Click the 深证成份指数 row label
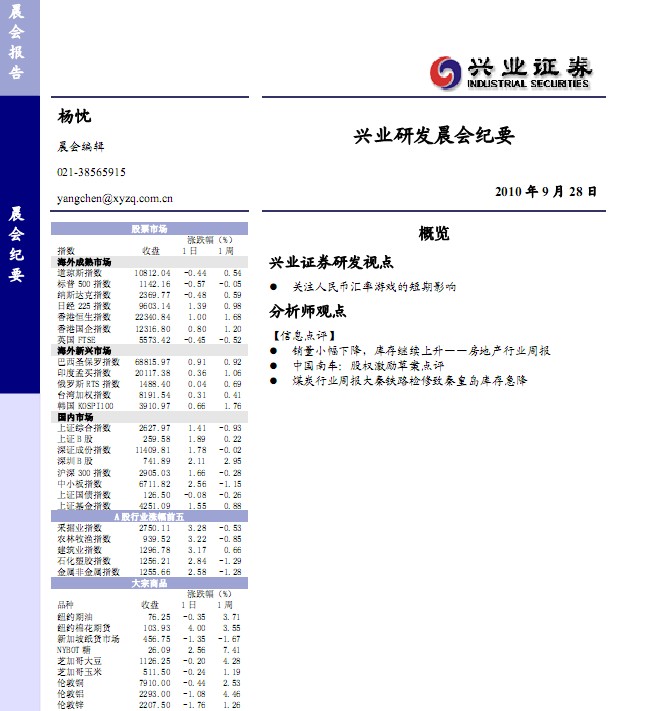 pyautogui.click(x=84, y=450)
